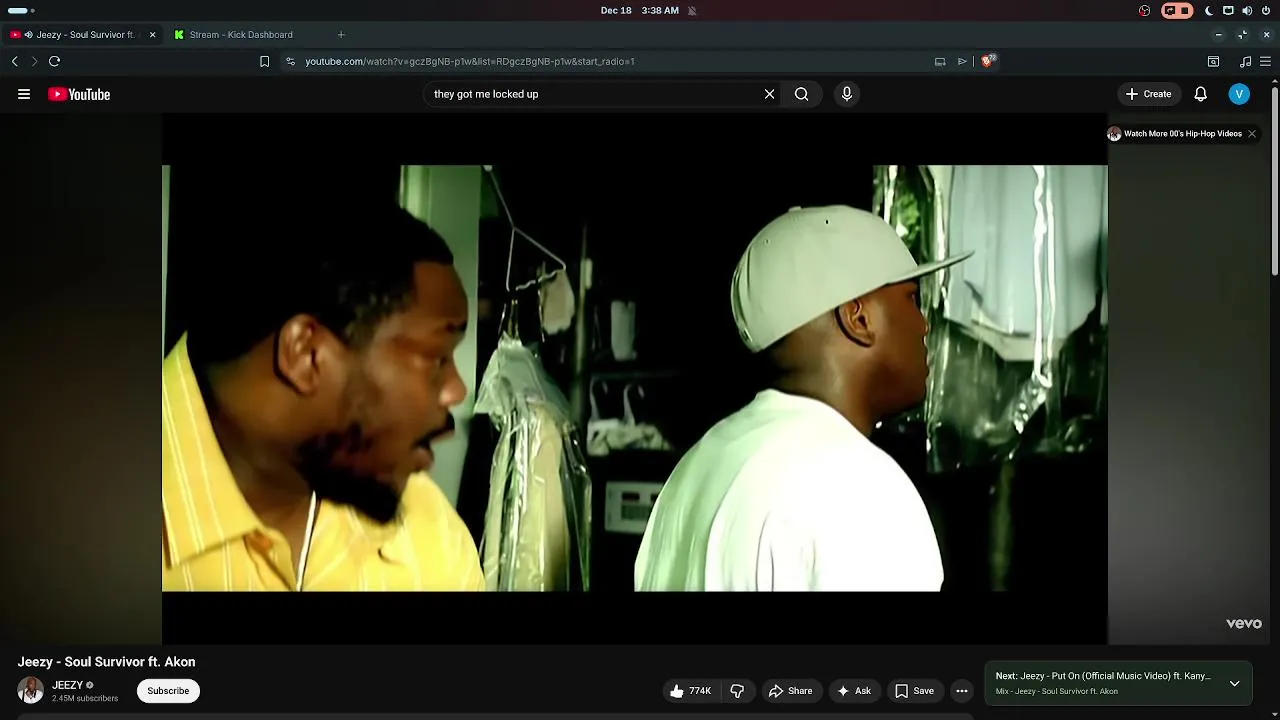This screenshot has width=1280, height=720.
Task: Open next video Jeezy - Put On
Action: (x=1103, y=676)
